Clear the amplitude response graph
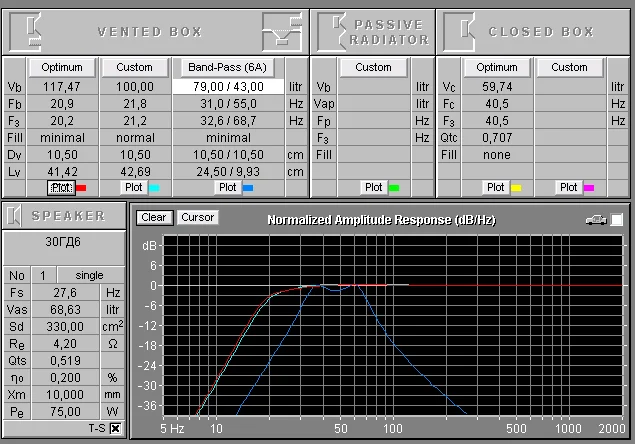This screenshot has width=635, height=444. (x=154, y=217)
